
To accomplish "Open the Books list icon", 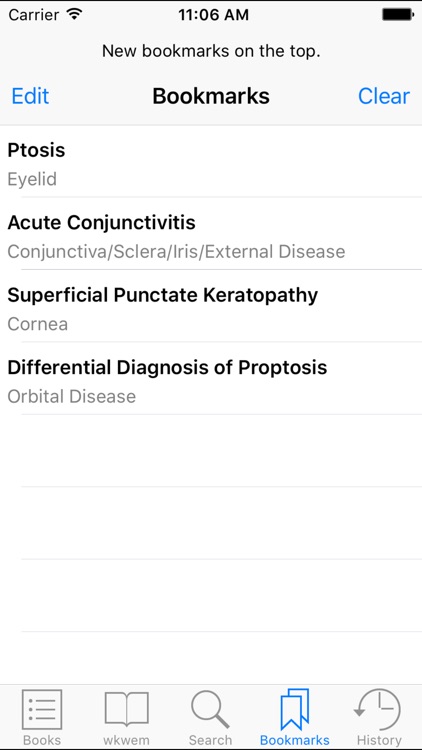I will pyautogui.click(x=42, y=709).
